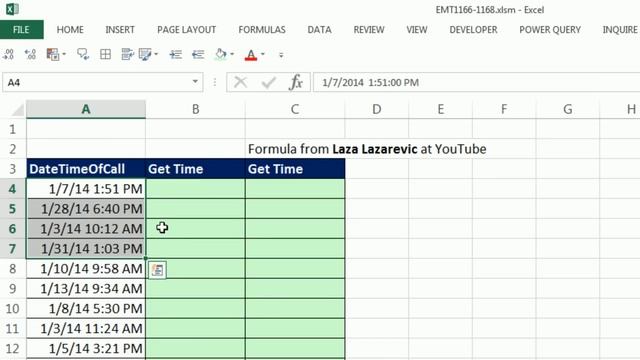This screenshot has width=640, height=360.
Task: Open the Fill Color dropdown arrow
Action: pos(232,54)
